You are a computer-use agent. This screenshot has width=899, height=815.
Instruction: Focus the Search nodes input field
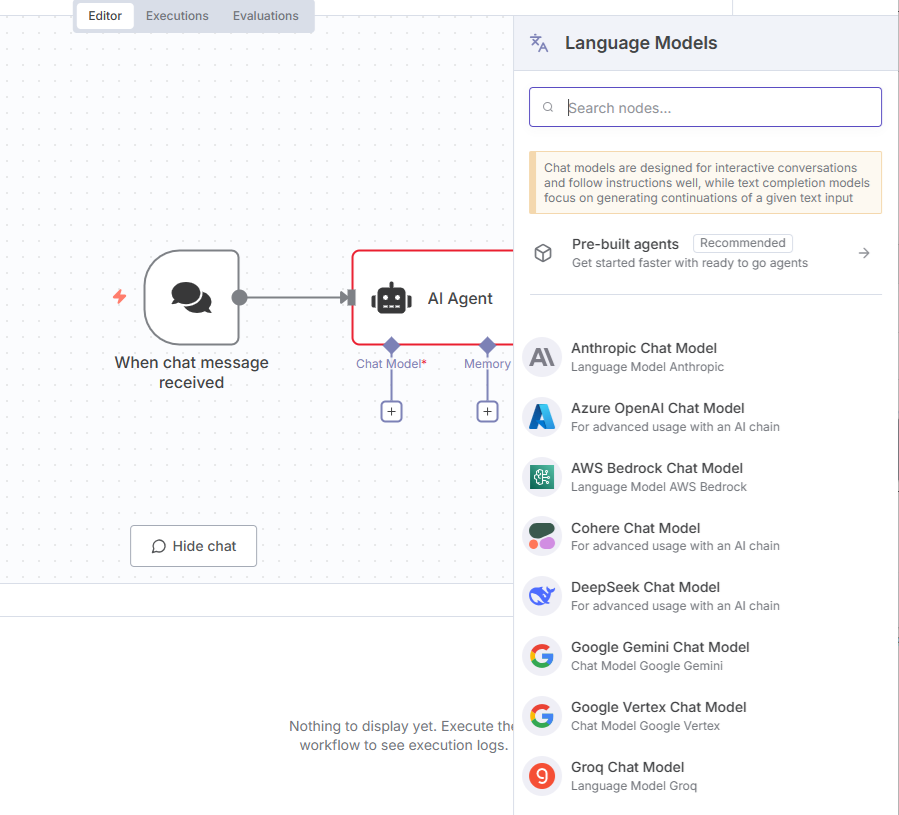pos(715,108)
